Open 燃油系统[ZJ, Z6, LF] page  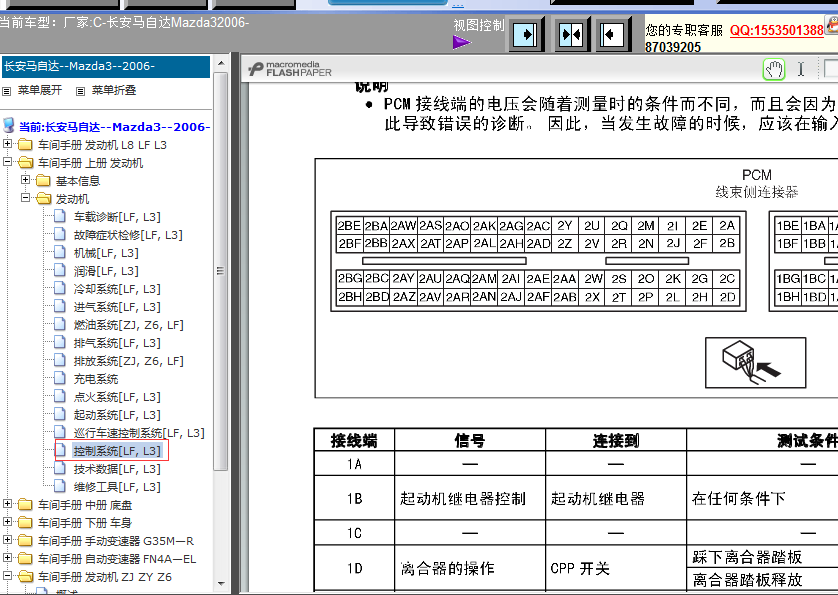(128, 325)
